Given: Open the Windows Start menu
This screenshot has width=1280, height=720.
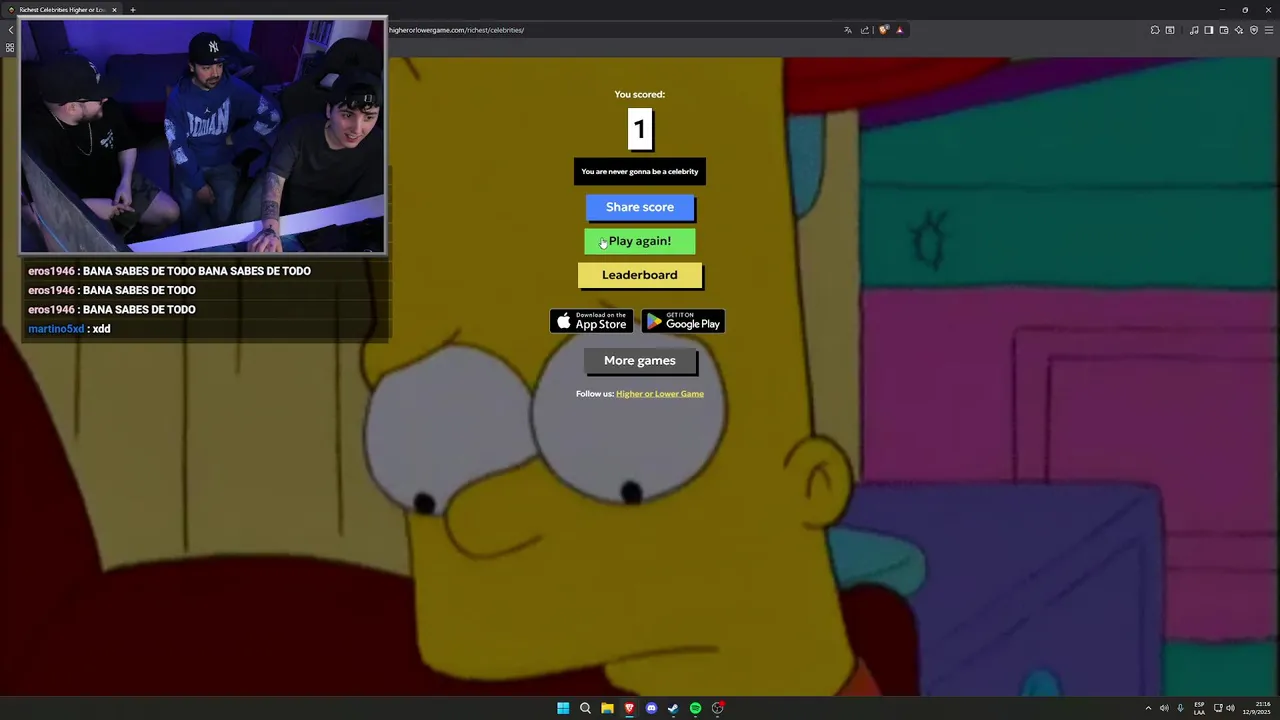Looking at the screenshot, I should pyautogui.click(x=563, y=708).
